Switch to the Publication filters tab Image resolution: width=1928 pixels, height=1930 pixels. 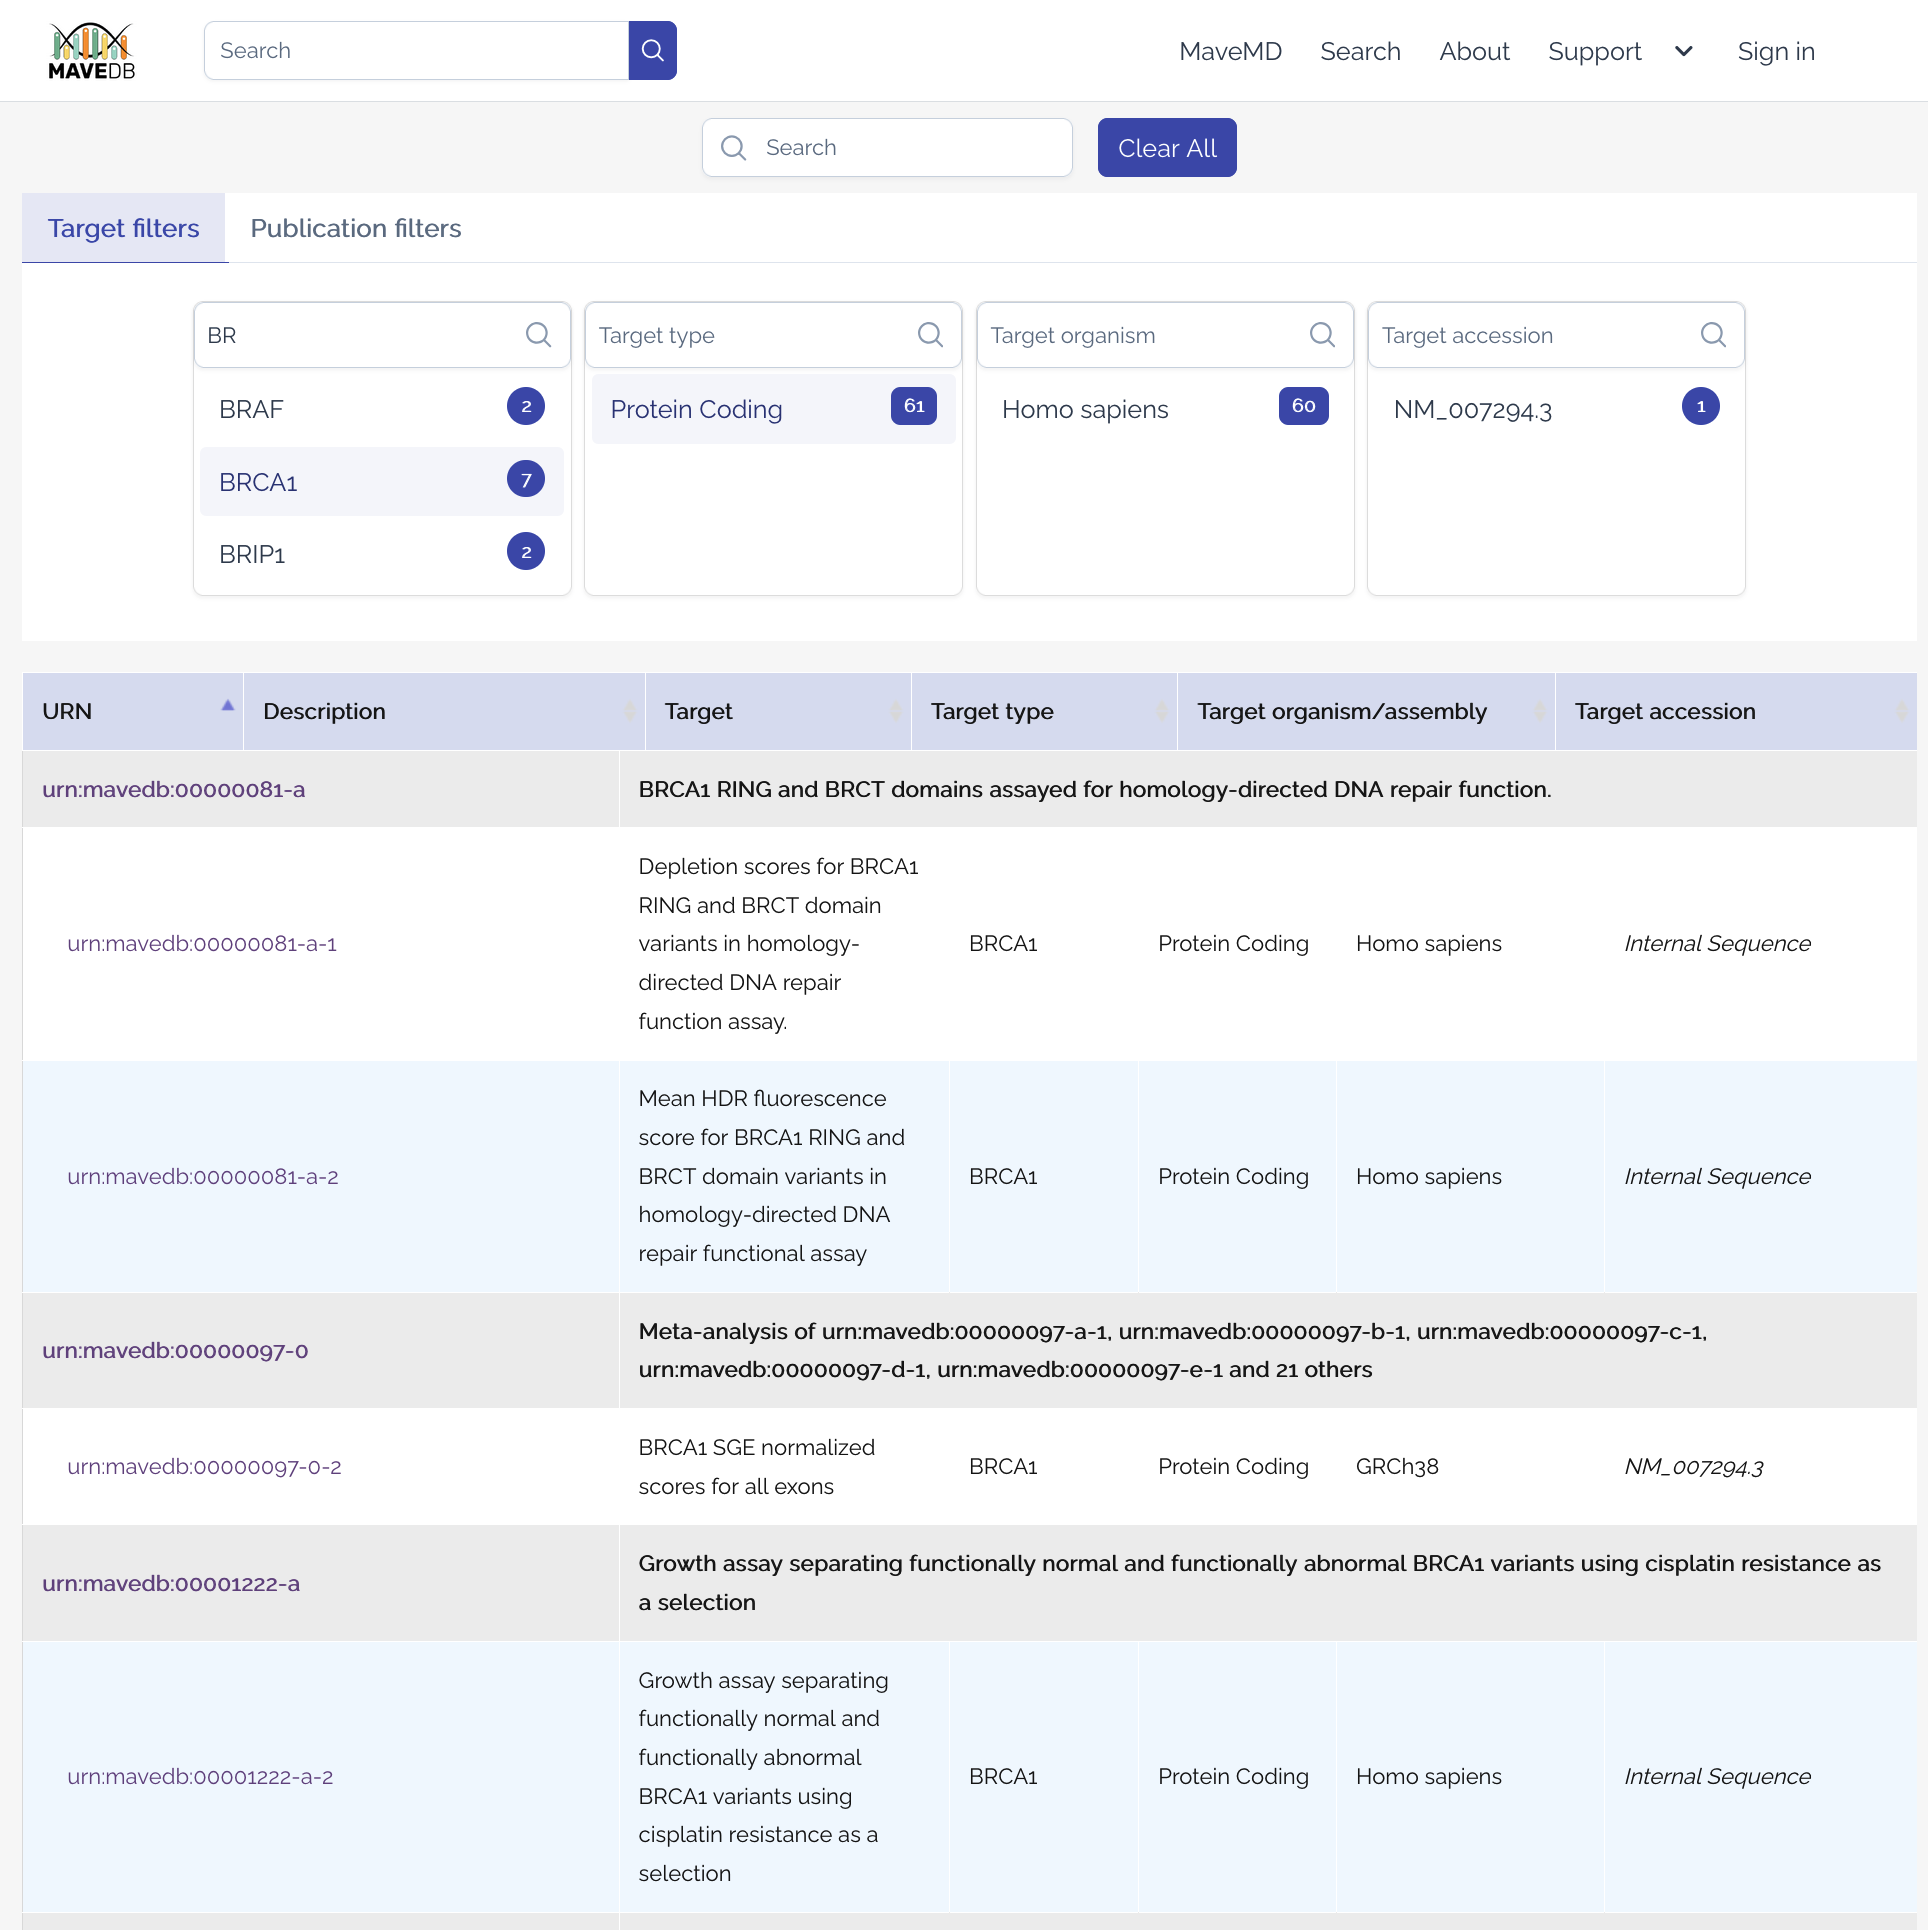click(x=355, y=228)
